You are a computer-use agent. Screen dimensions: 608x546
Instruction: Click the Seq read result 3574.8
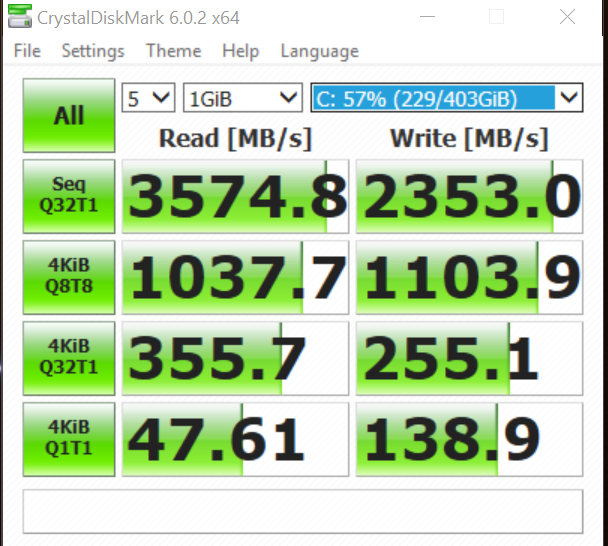click(235, 196)
